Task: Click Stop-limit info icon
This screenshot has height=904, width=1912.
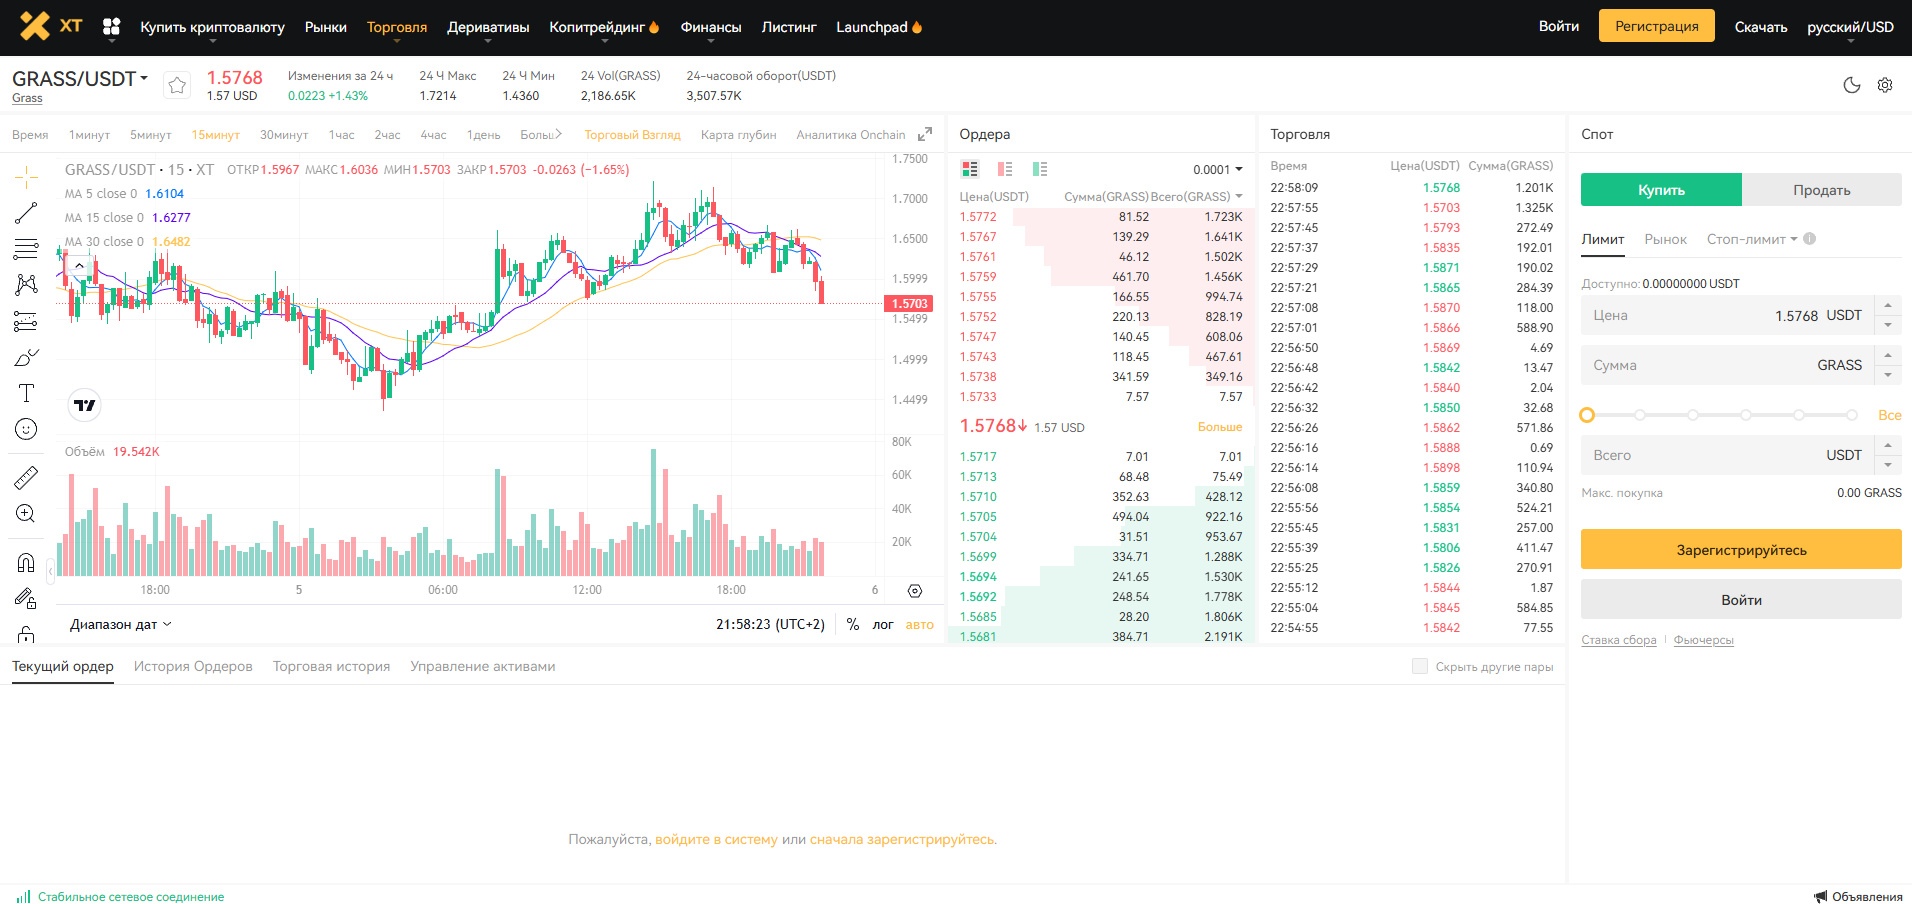Action: tap(1810, 239)
